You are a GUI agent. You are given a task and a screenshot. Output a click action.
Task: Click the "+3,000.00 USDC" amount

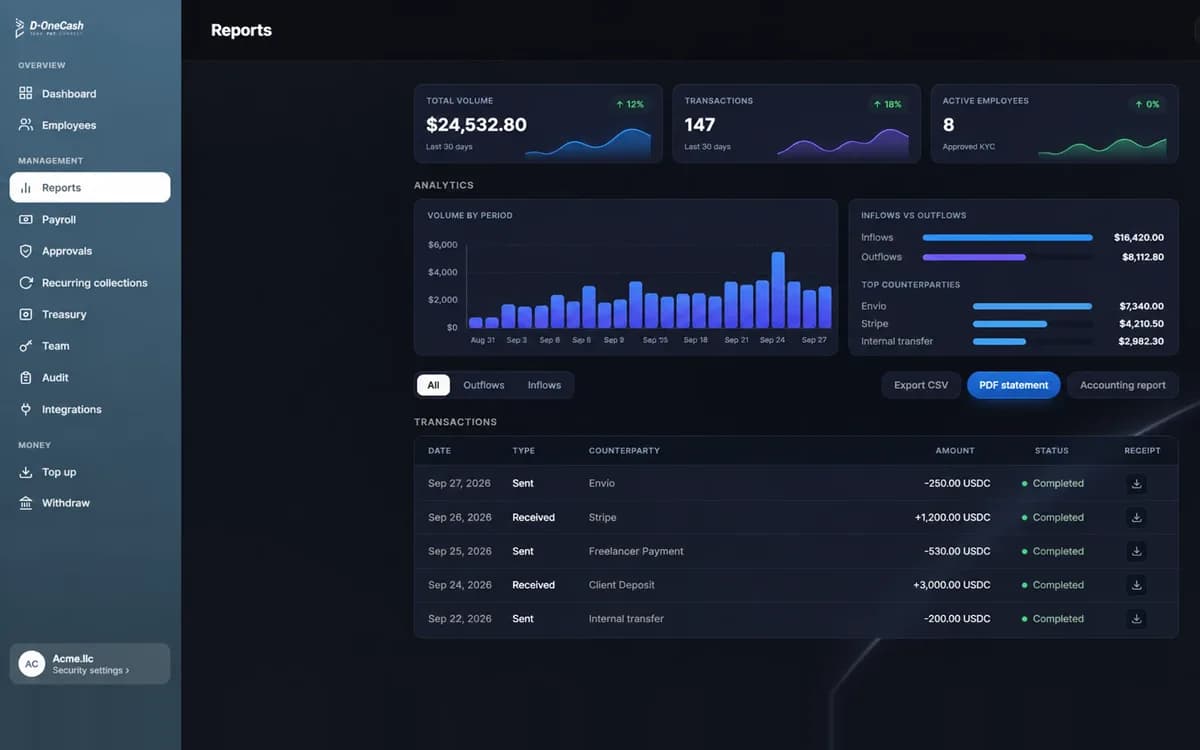point(952,585)
